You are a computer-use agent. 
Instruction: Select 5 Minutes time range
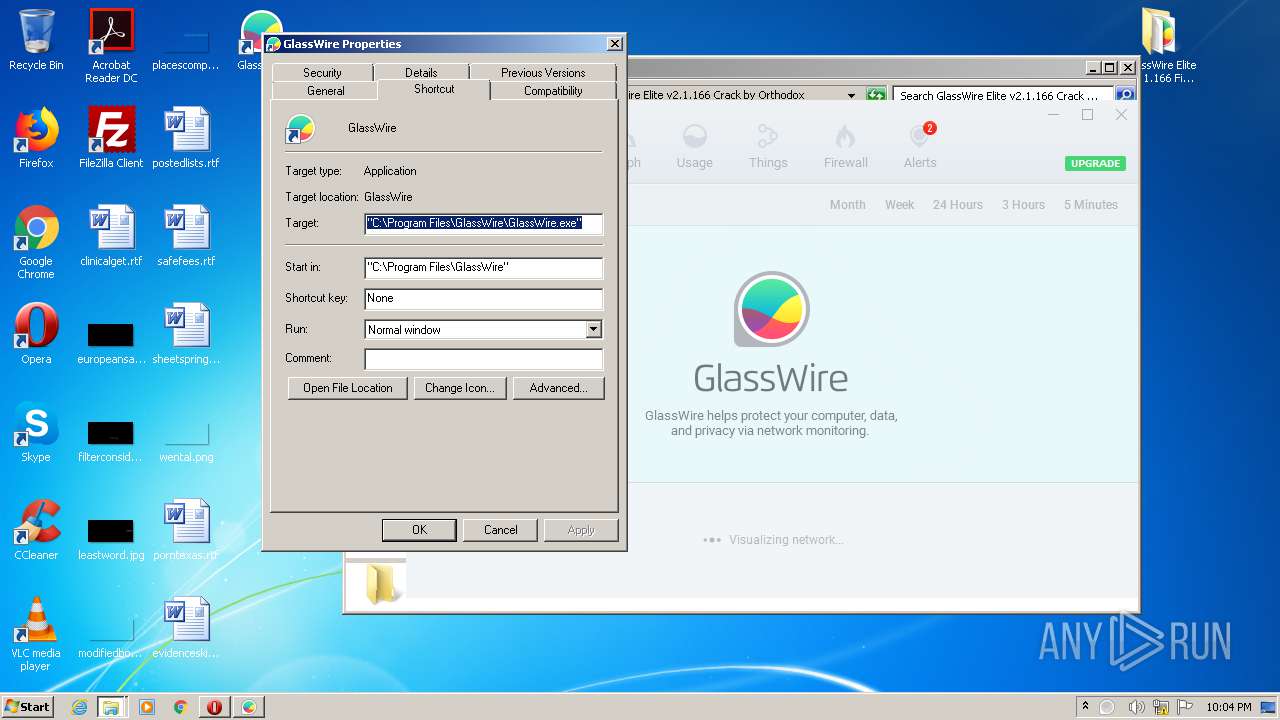pyautogui.click(x=1091, y=204)
